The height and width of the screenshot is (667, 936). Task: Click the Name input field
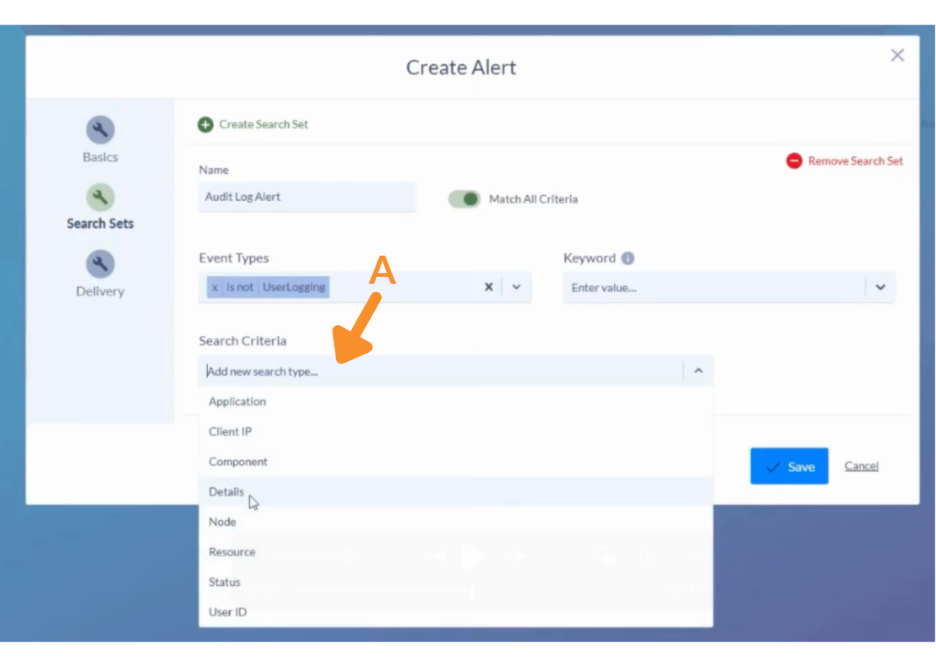click(307, 197)
